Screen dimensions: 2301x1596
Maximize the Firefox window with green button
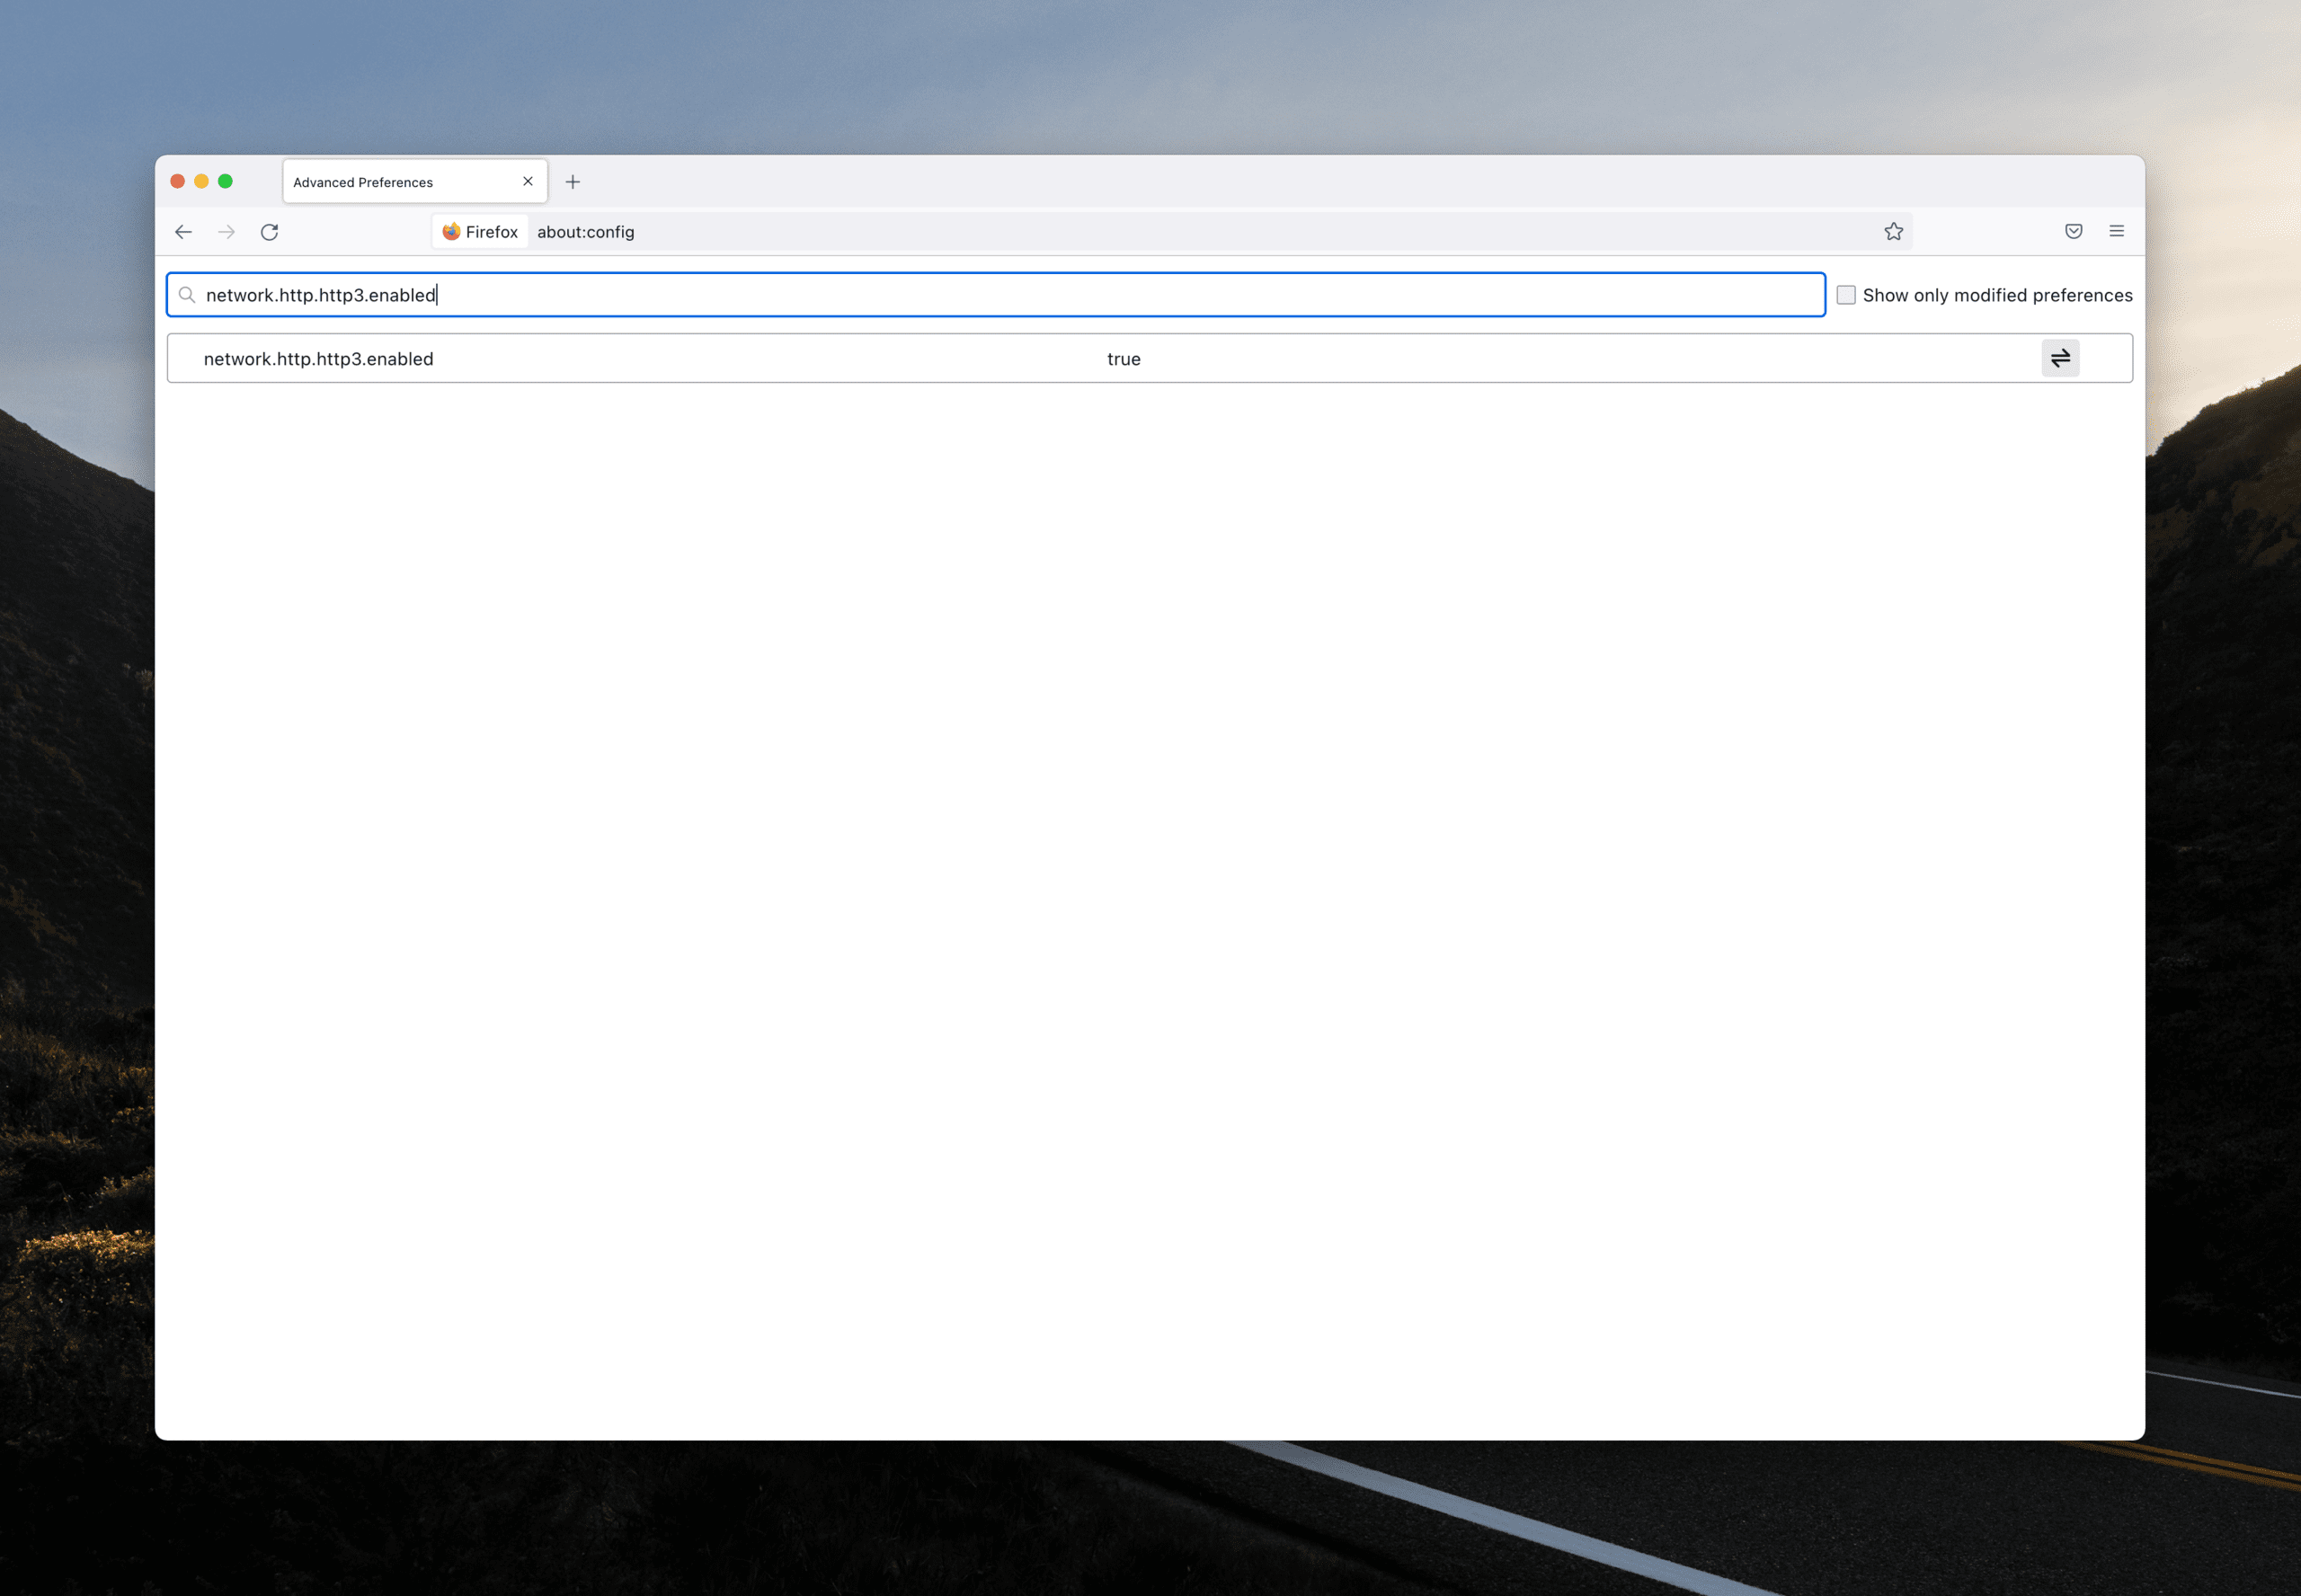point(225,181)
